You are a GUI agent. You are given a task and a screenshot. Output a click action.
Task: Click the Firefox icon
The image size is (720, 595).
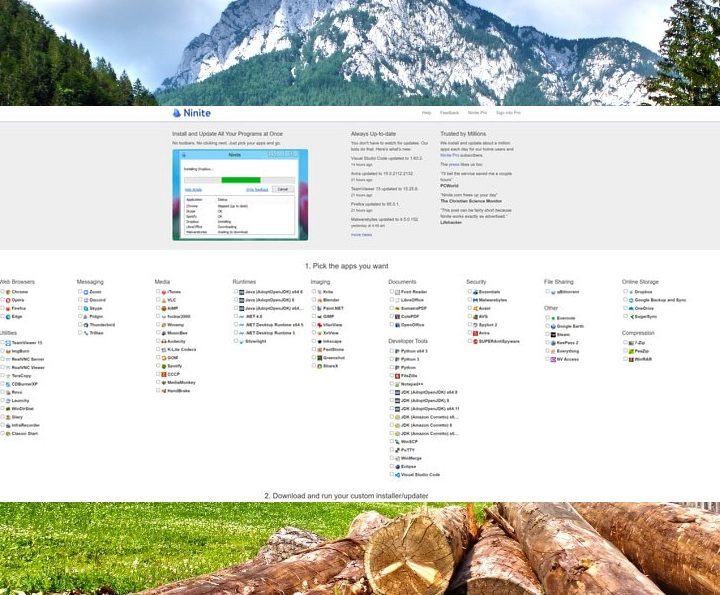(8, 309)
